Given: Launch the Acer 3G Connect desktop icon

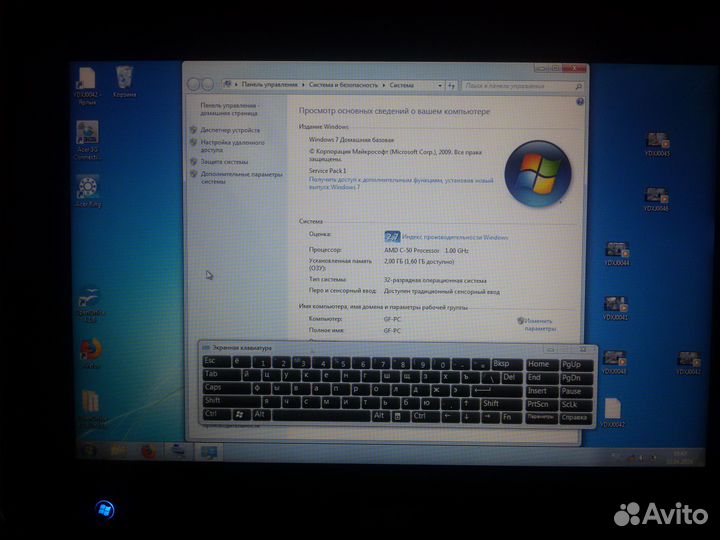Looking at the screenshot, I should 87,140.
